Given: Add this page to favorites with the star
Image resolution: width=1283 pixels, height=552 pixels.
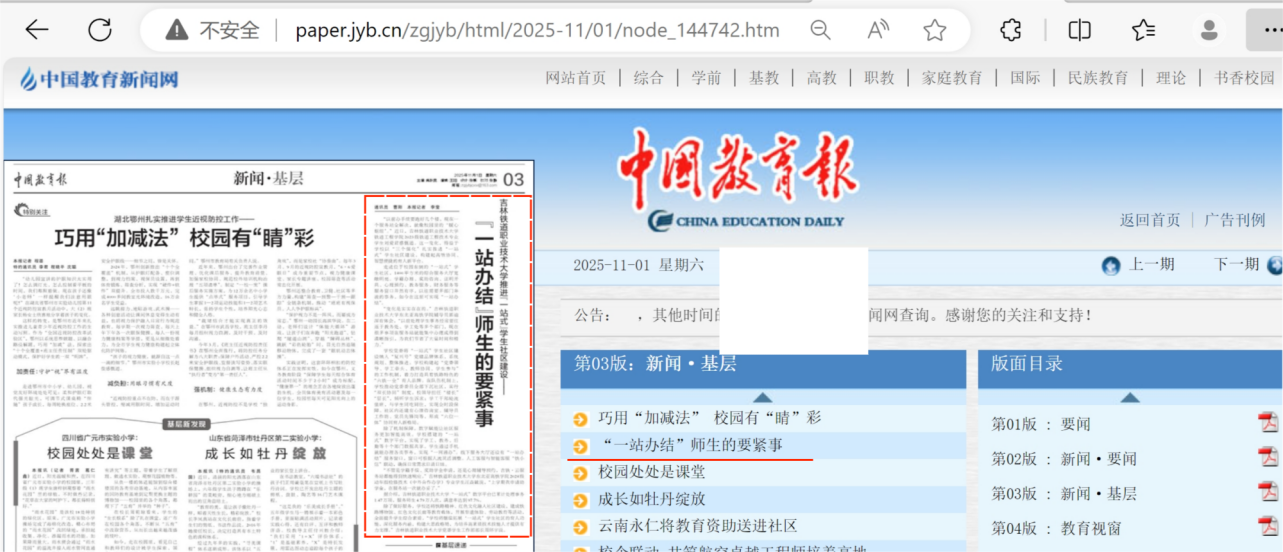Looking at the screenshot, I should [935, 30].
